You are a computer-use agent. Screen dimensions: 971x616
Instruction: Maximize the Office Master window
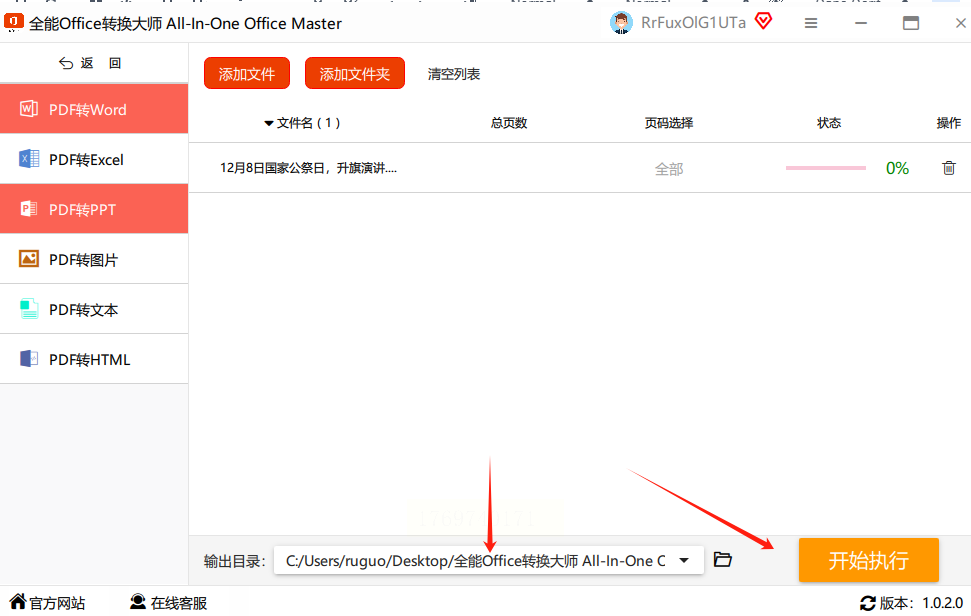tap(910, 24)
